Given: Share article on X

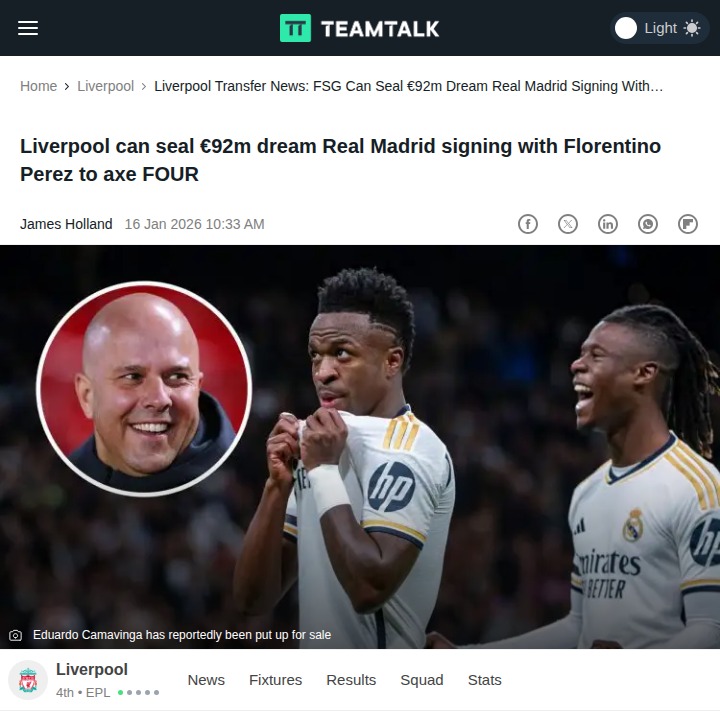Looking at the screenshot, I should click(568, 224).
